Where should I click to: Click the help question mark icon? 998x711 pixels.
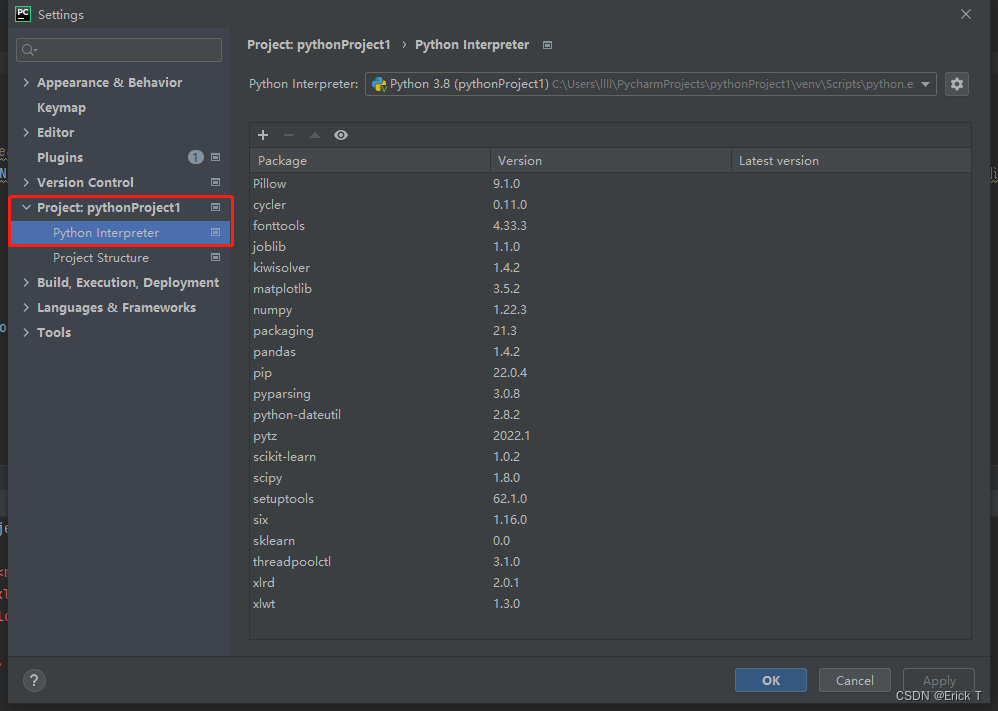[33, 680]
